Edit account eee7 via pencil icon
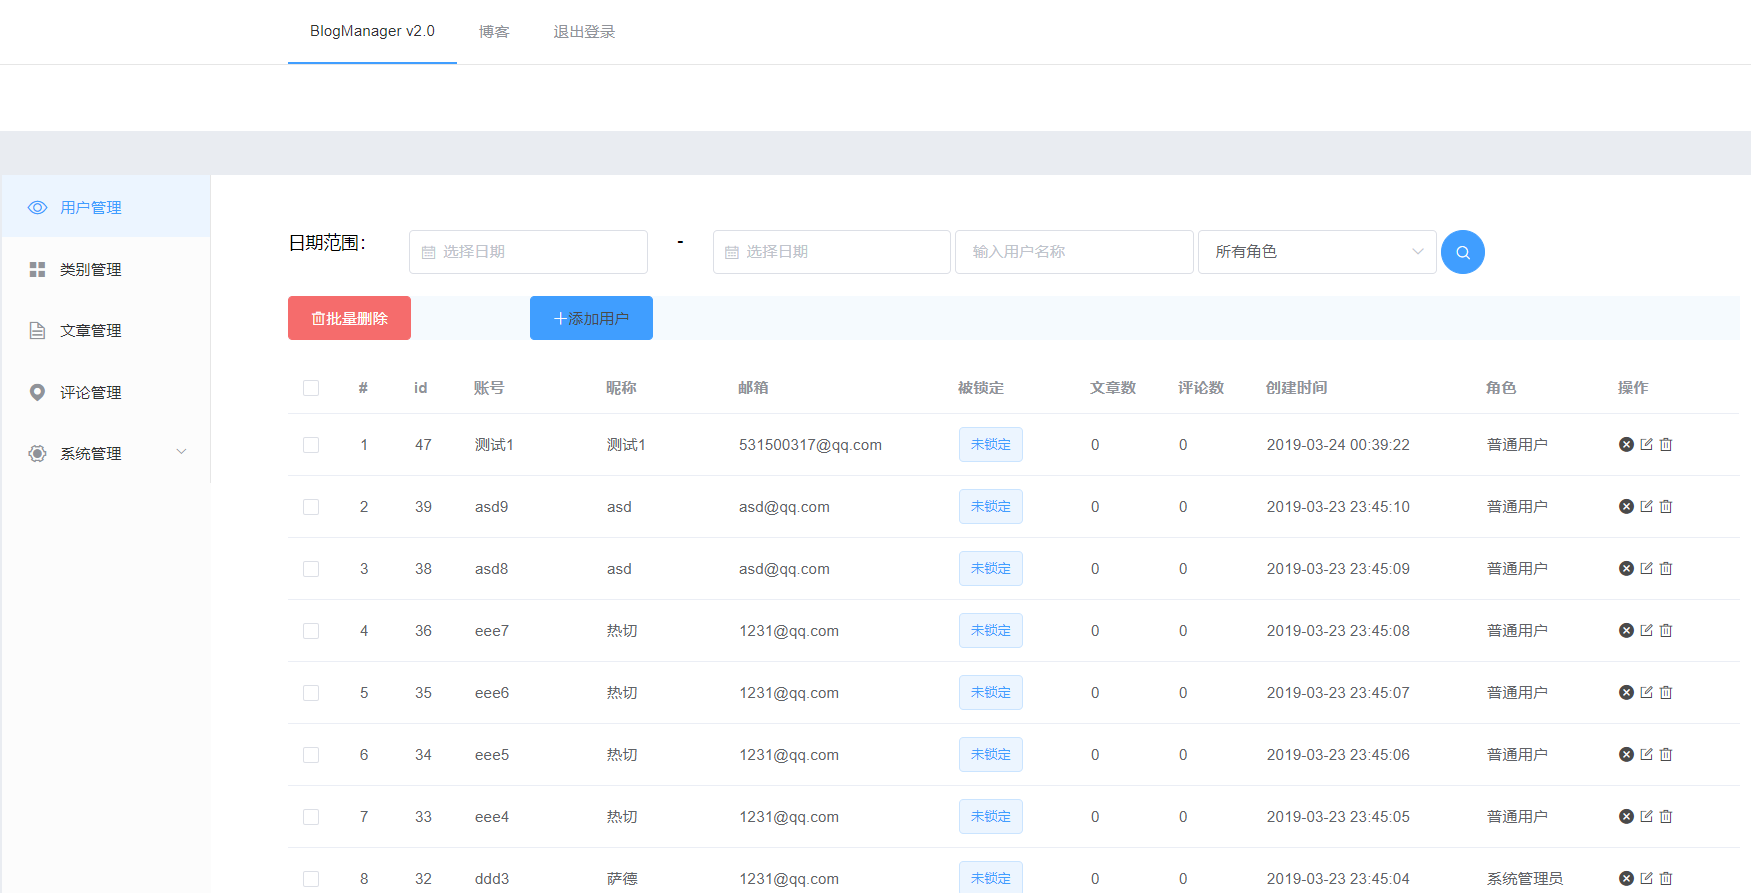This screenshot has width=1751, height=893. pos(1646,630)
